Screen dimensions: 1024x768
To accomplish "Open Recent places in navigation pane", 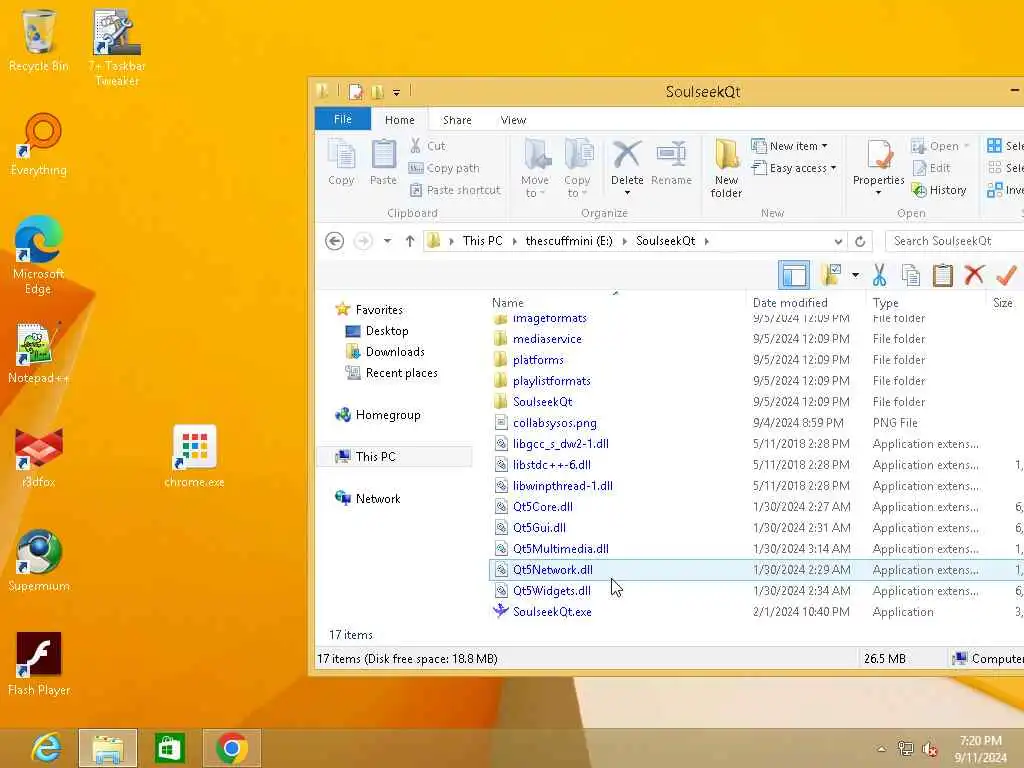I will pos(401,373).
